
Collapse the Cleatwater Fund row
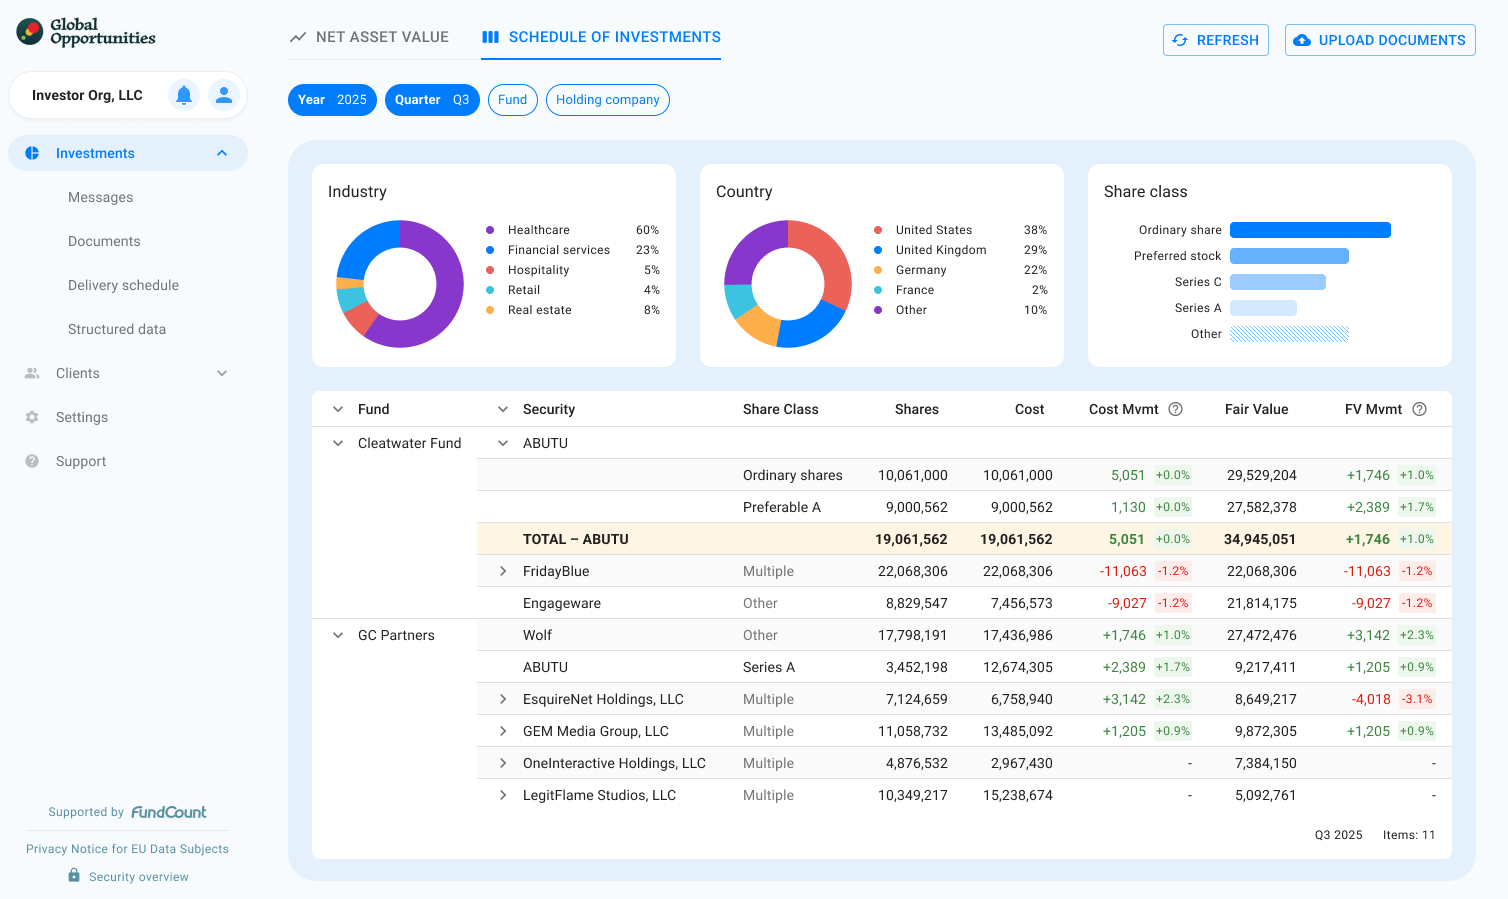coord(338,443)
